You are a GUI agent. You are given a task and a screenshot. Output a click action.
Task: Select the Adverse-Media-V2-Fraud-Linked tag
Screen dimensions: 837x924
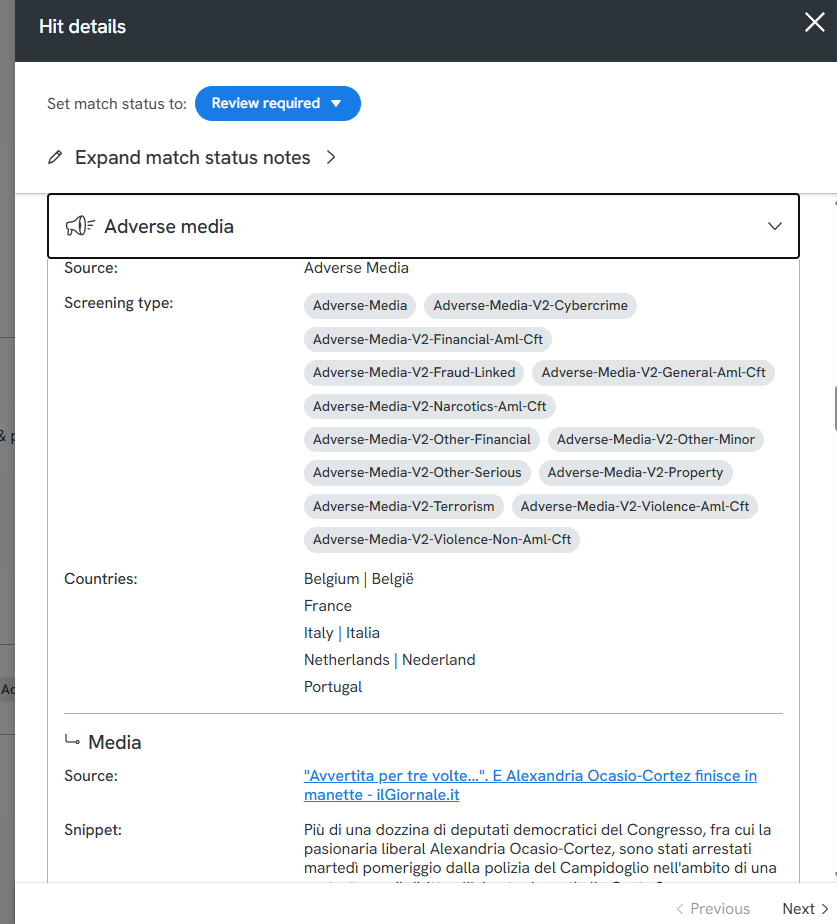(x=414, y=372)
